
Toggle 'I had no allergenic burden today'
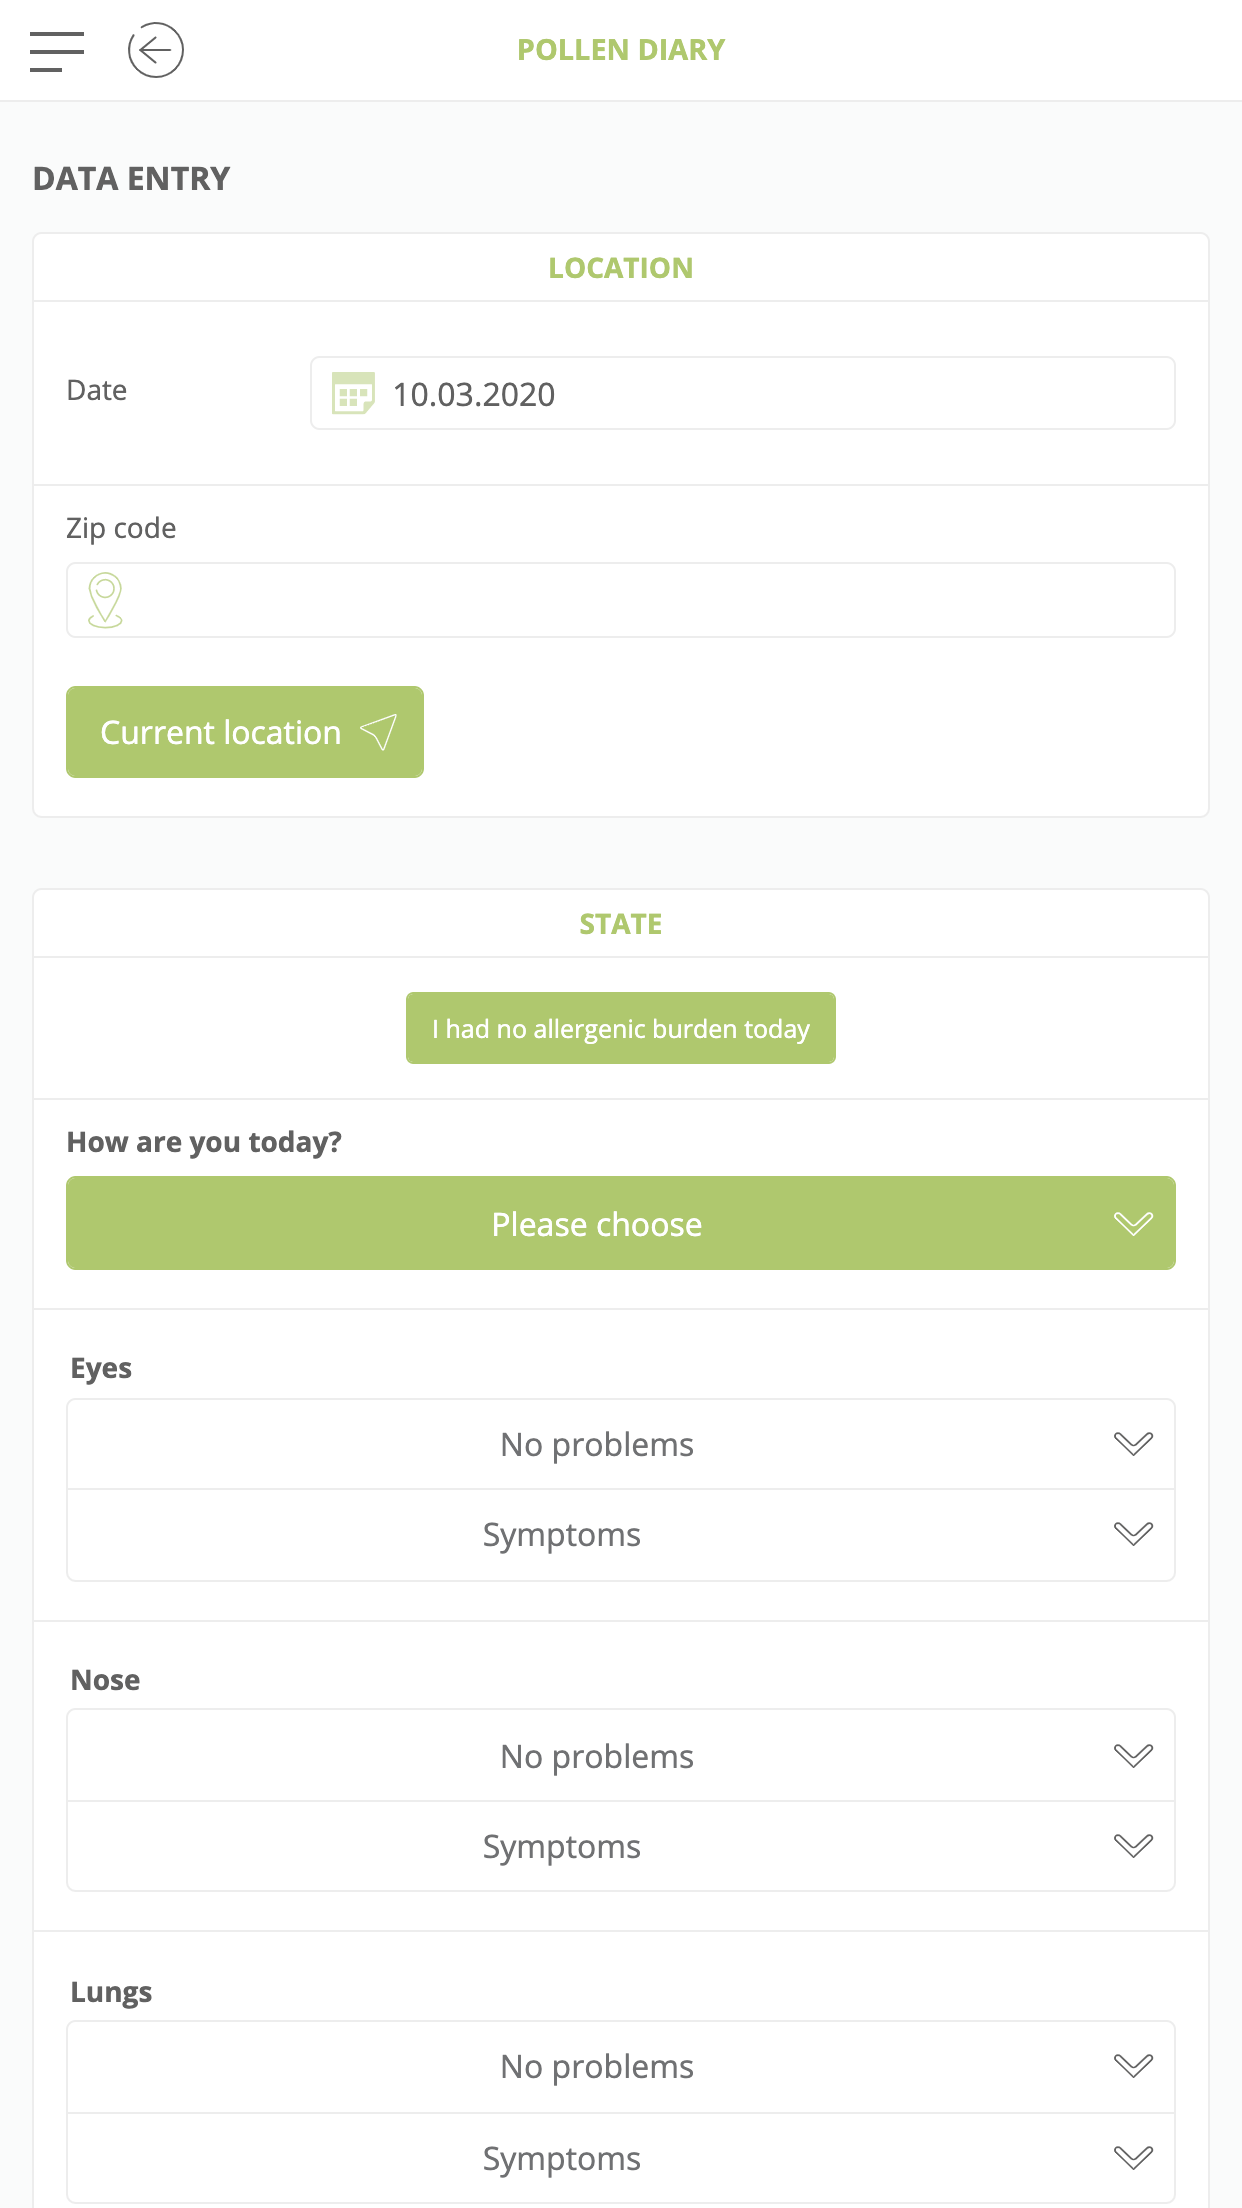click(620, 1027)
